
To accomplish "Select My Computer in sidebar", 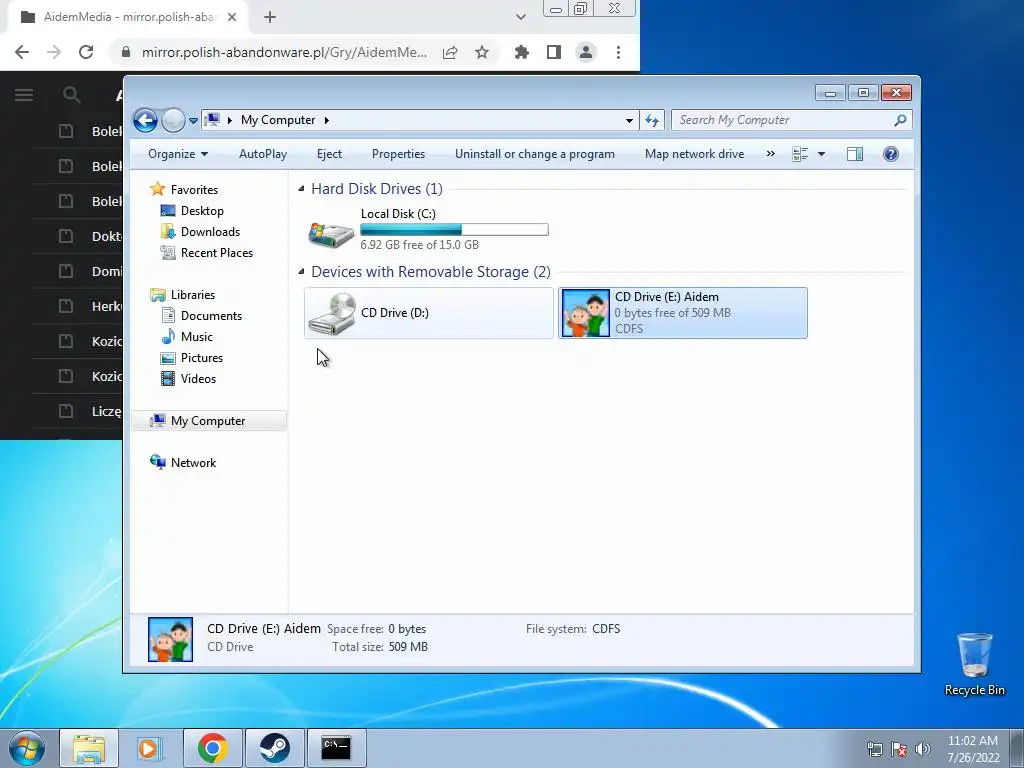I will [208, 421].
